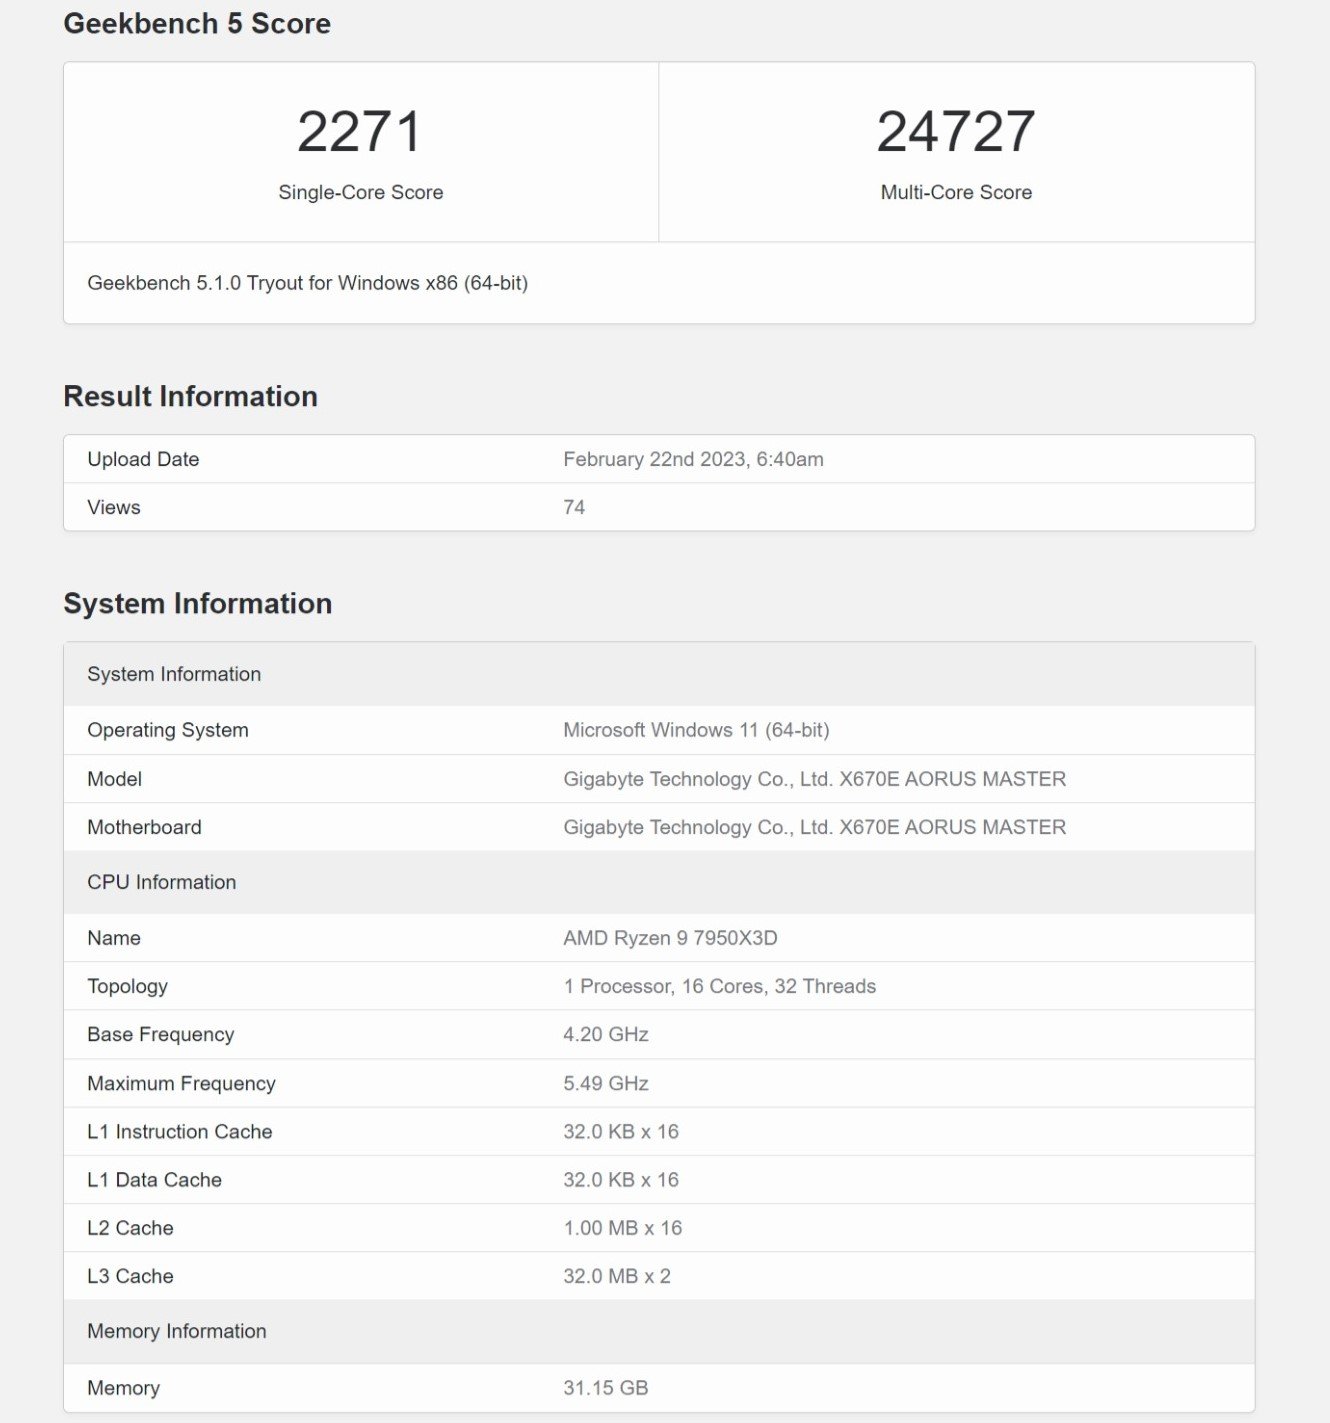1330x1423 pixels.
Task: Click the Multi-Core Score label
Action: (x=956, y=192)
